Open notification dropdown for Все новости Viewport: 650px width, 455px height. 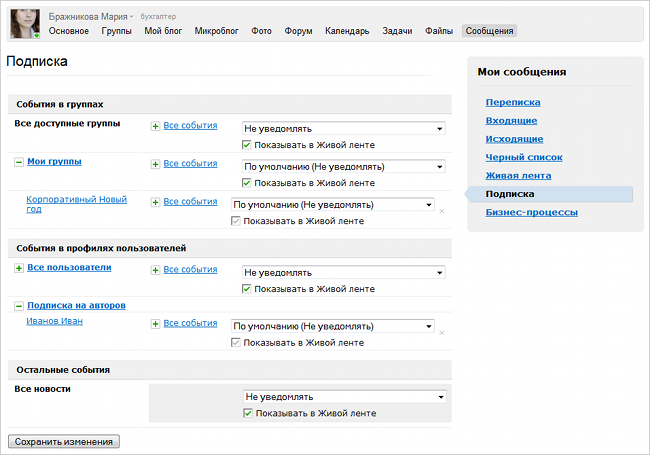coord(343,396)
